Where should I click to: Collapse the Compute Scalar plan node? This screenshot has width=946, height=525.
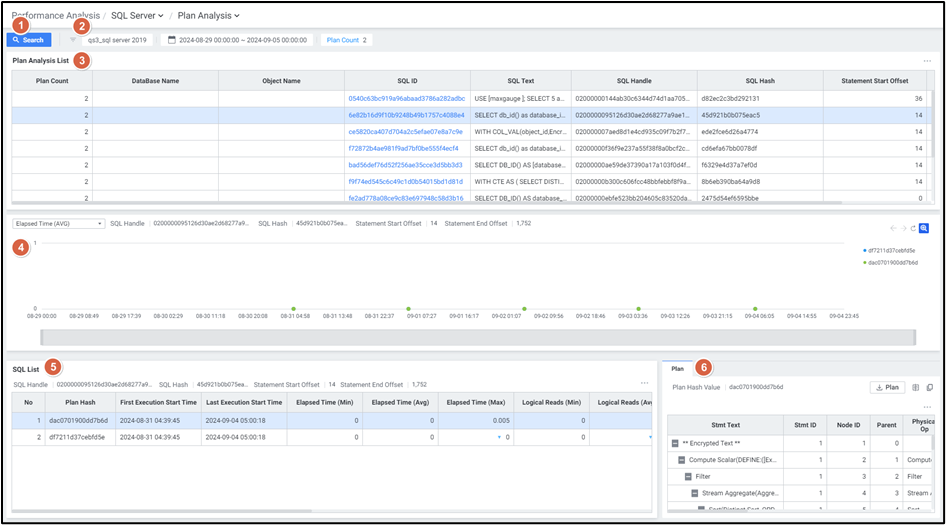(x=682, y=459)
